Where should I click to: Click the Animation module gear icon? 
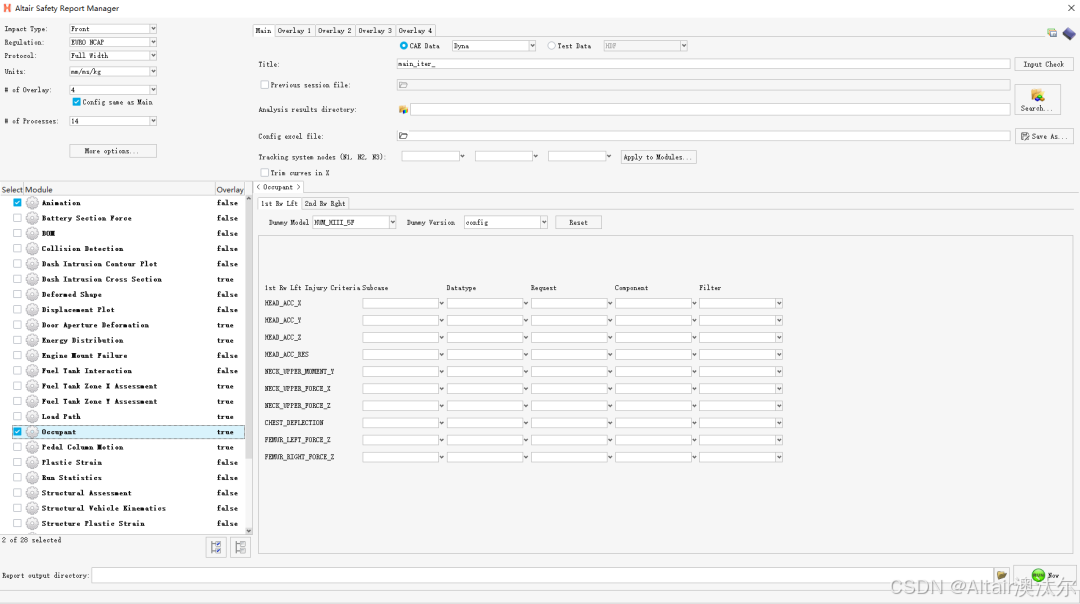[x=32, y=203]
